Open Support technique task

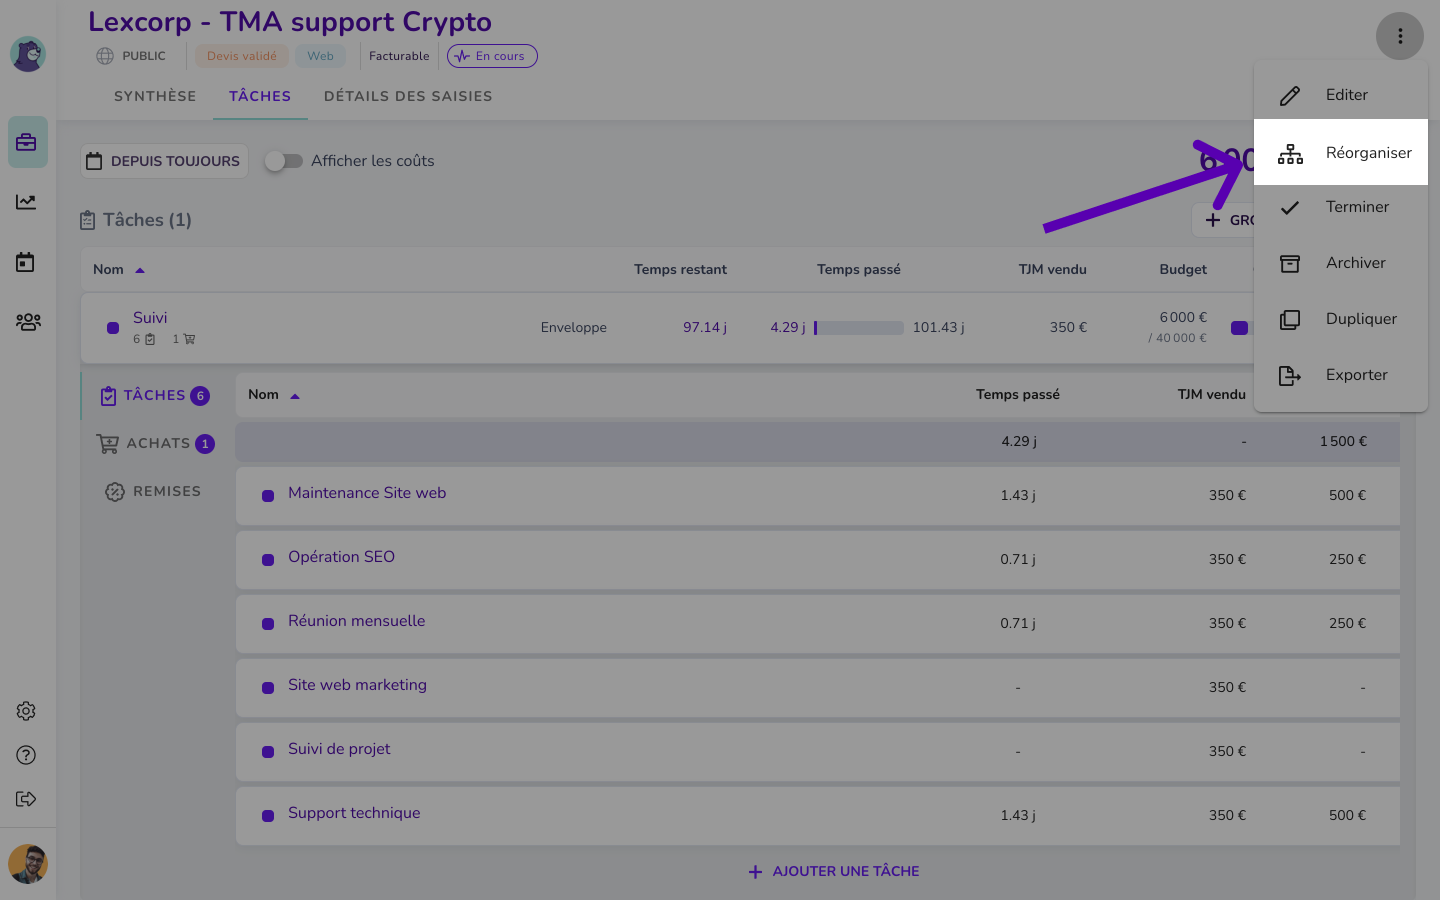[x=354, y=813]
